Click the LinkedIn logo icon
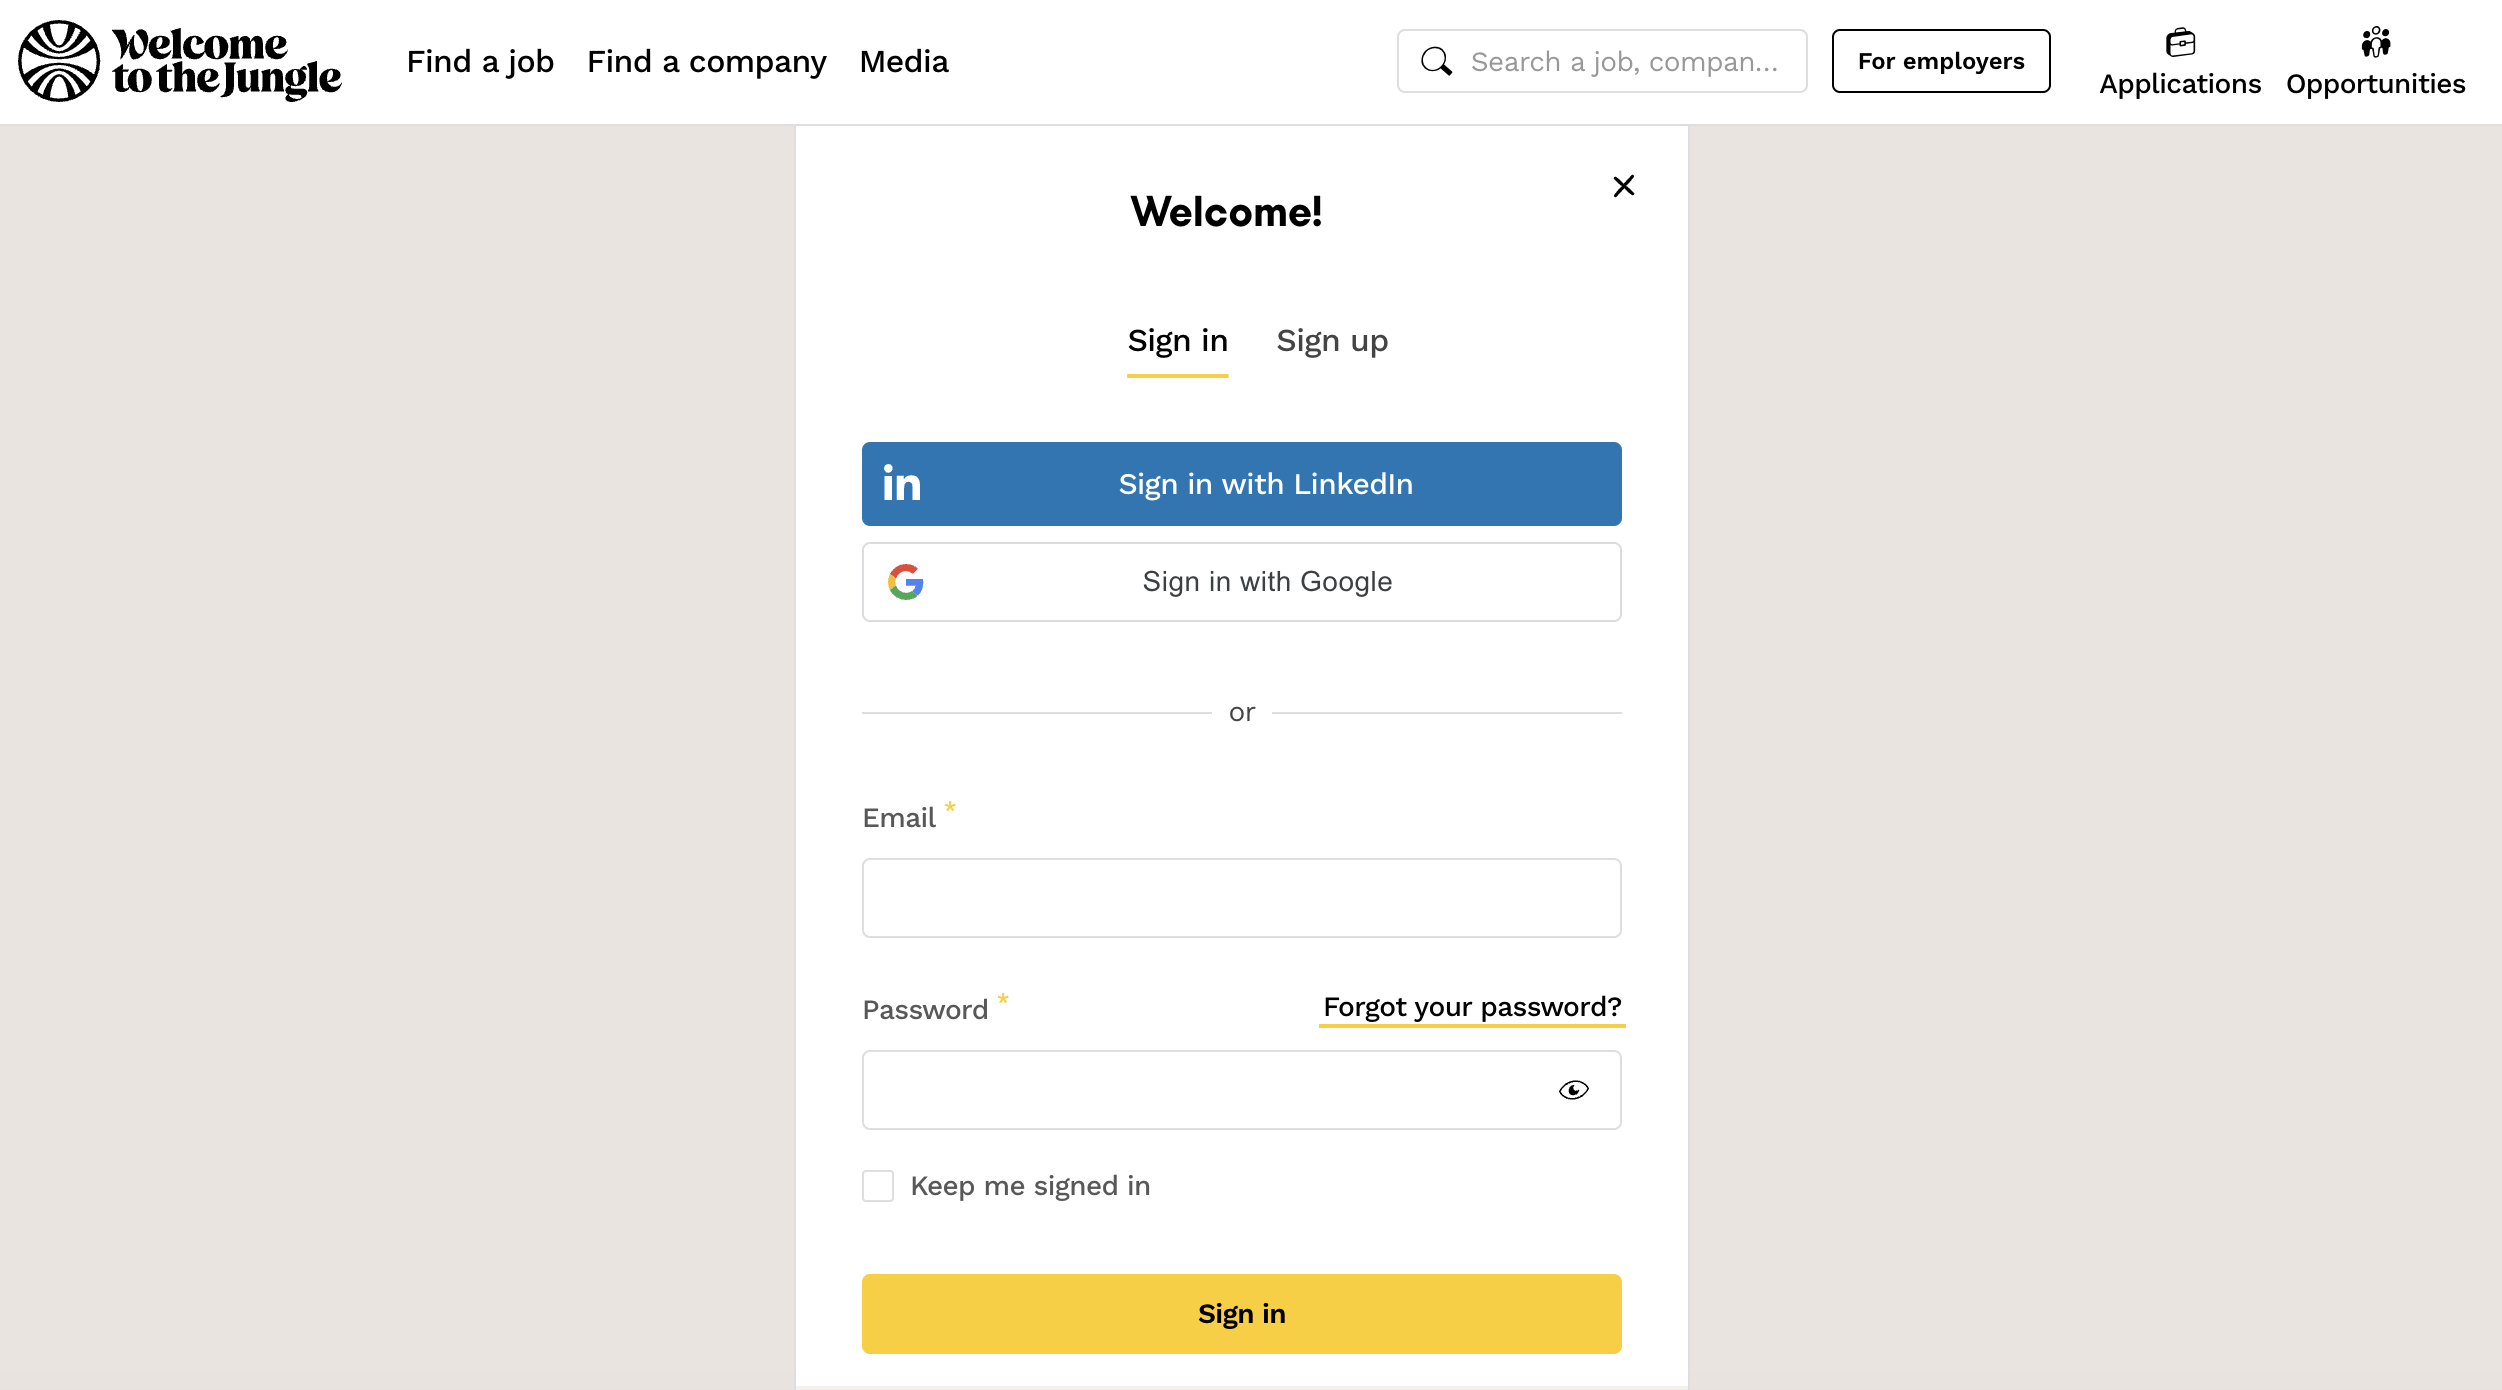The width and height of the screenshot is (2502, 1390). click(x=902, y=484)
